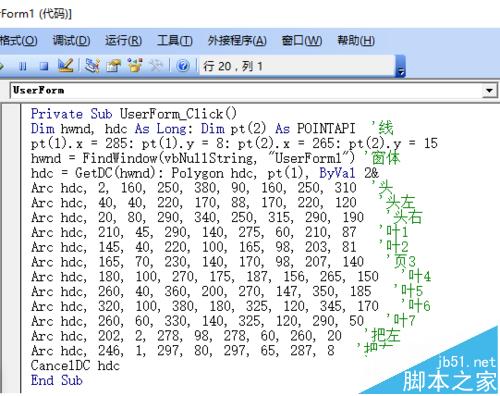Click the ByVal keyword in Polygon call
This screenshot has height=396, width=500.
(337, 173)
